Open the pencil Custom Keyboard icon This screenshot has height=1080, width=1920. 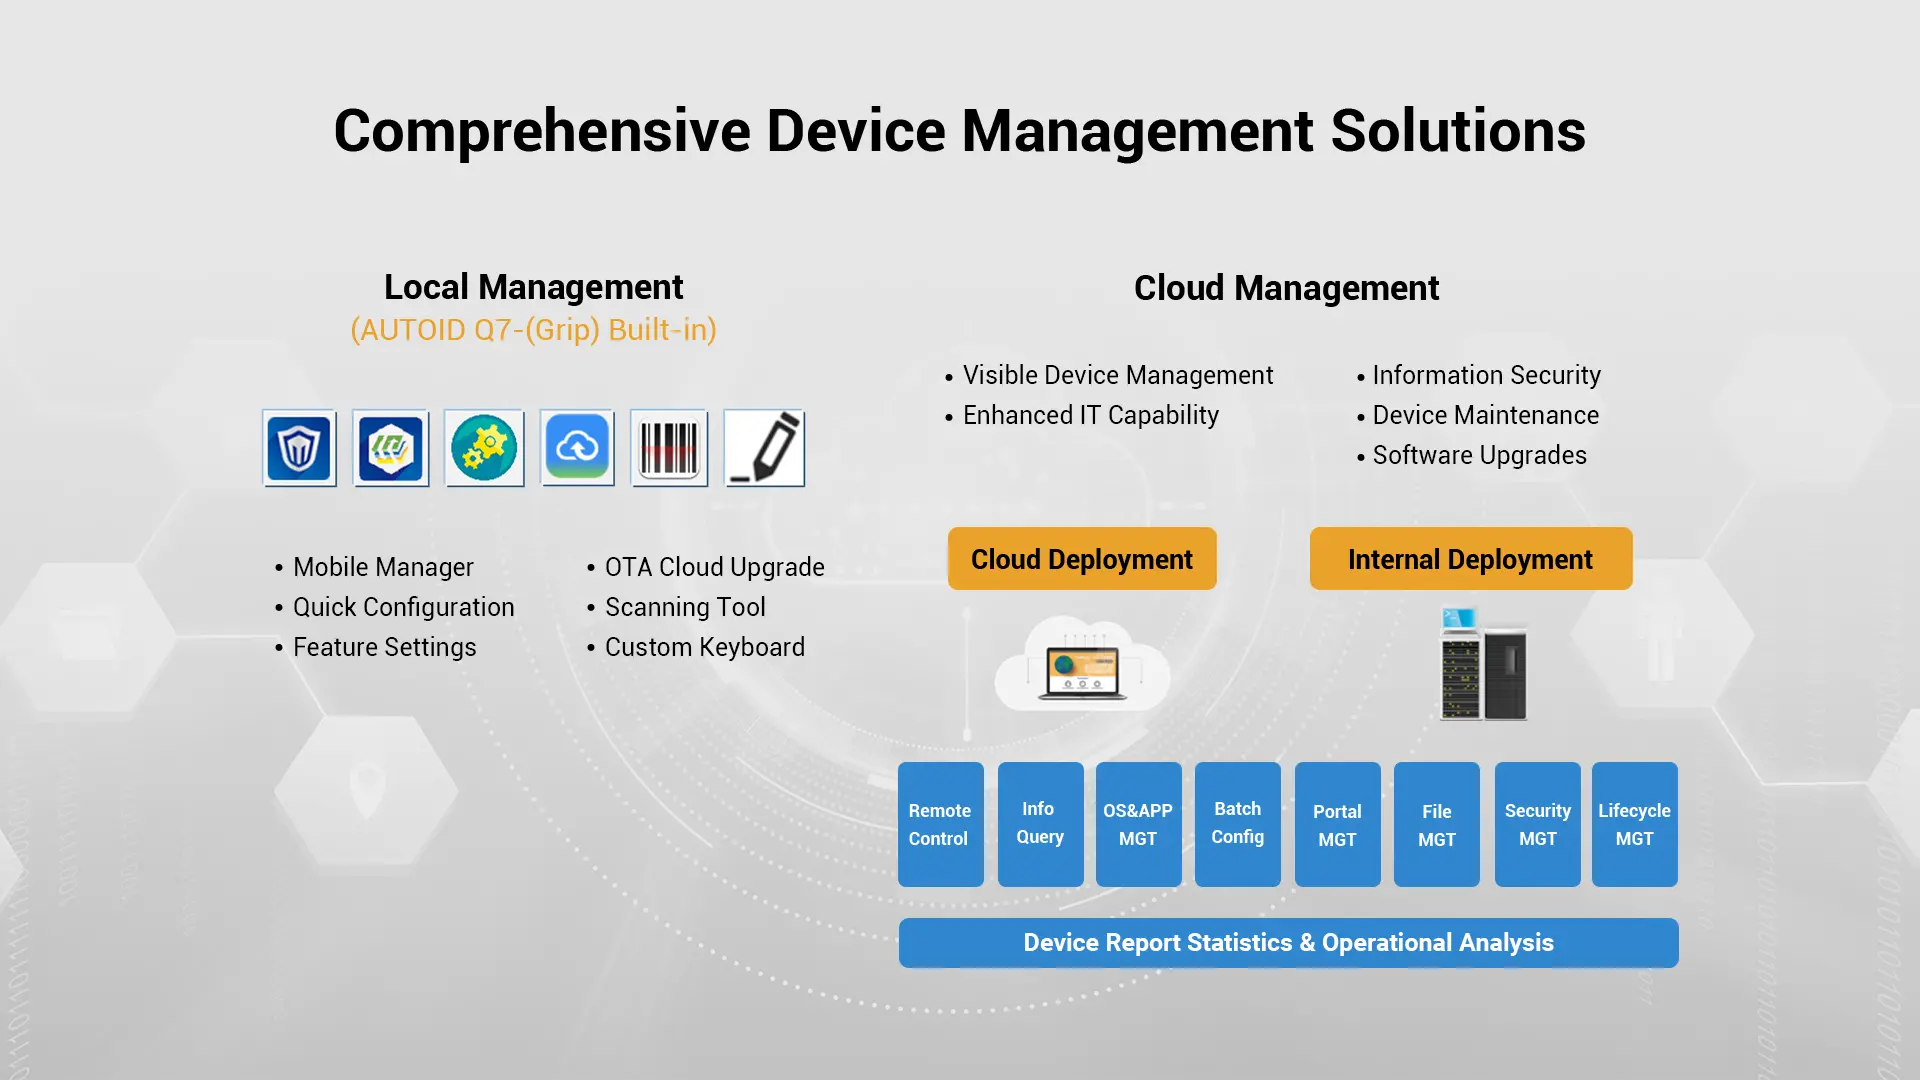764,448
